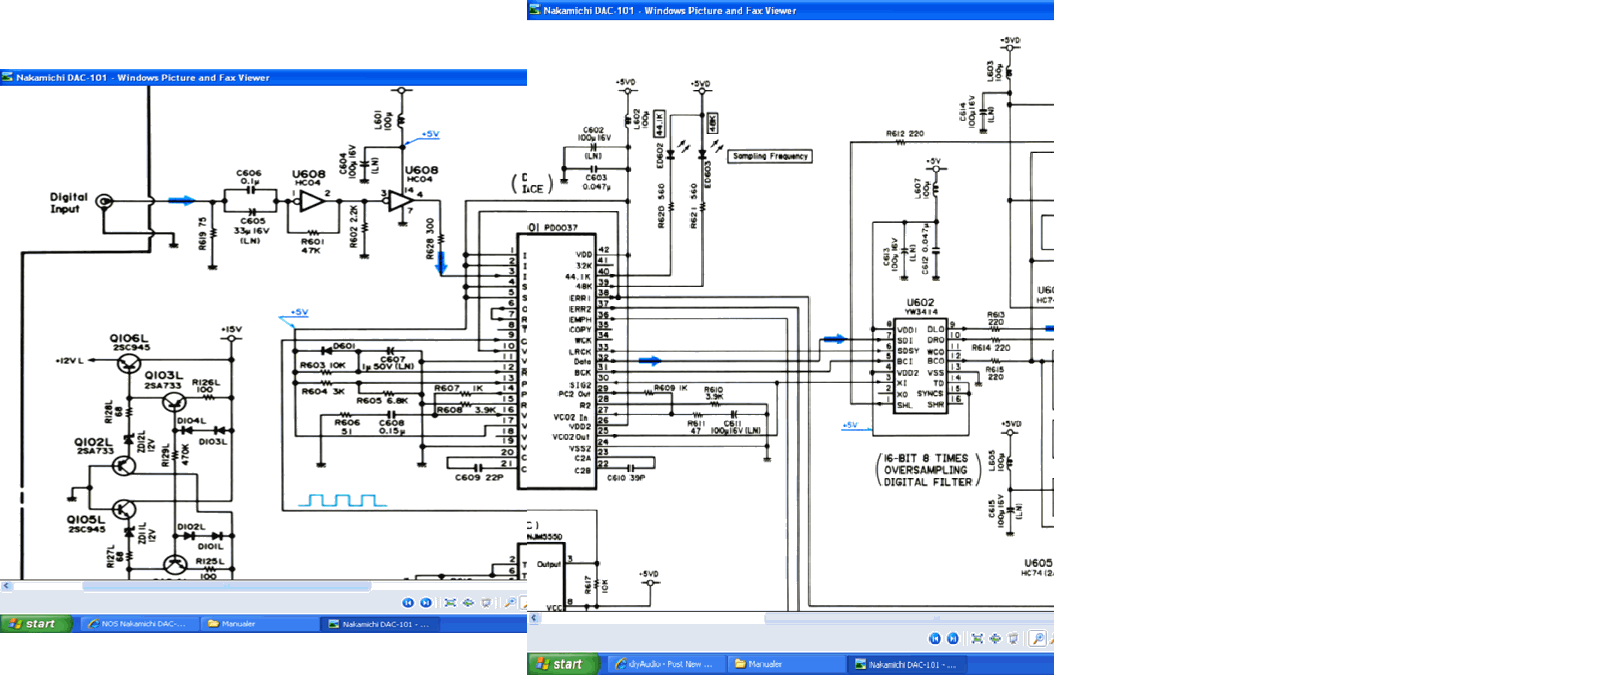The height and width of the screenshot is (675, 1607).
Task: Click the title bar icon of left viewer window
Action: tap(8, 77)
